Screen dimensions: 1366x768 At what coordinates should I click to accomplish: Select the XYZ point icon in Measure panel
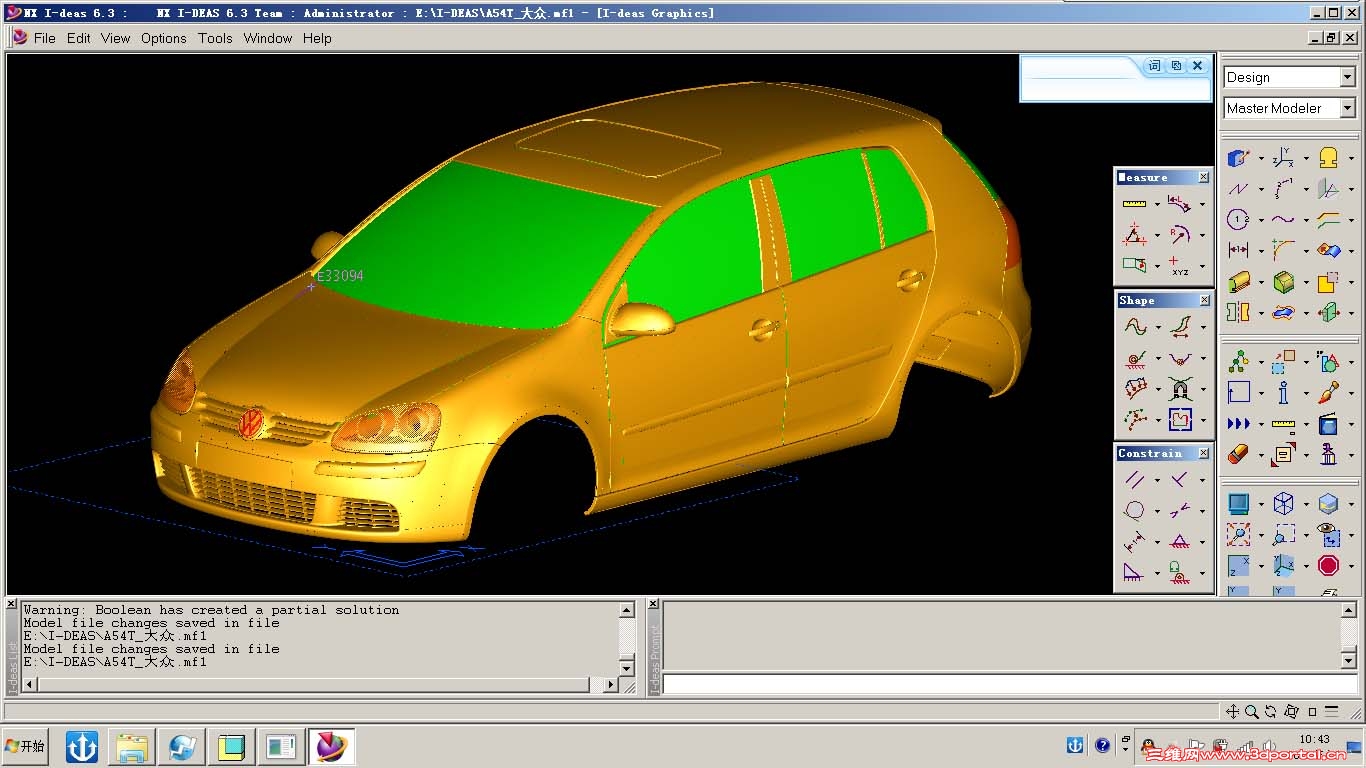click(1179, 265)
